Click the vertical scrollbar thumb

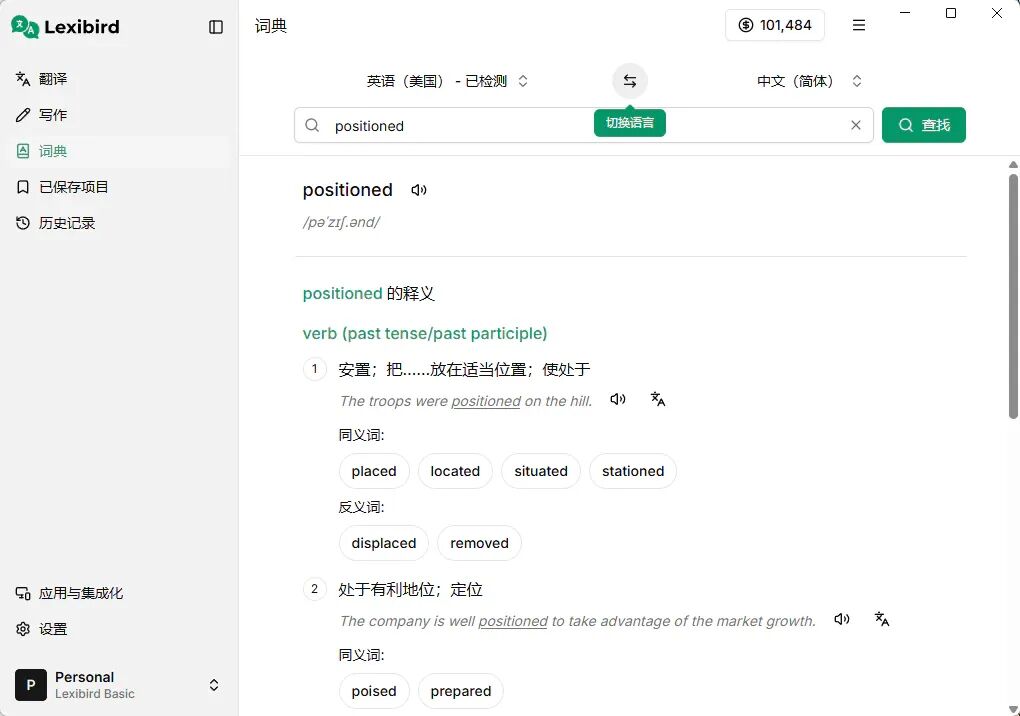coord(1013,296)
